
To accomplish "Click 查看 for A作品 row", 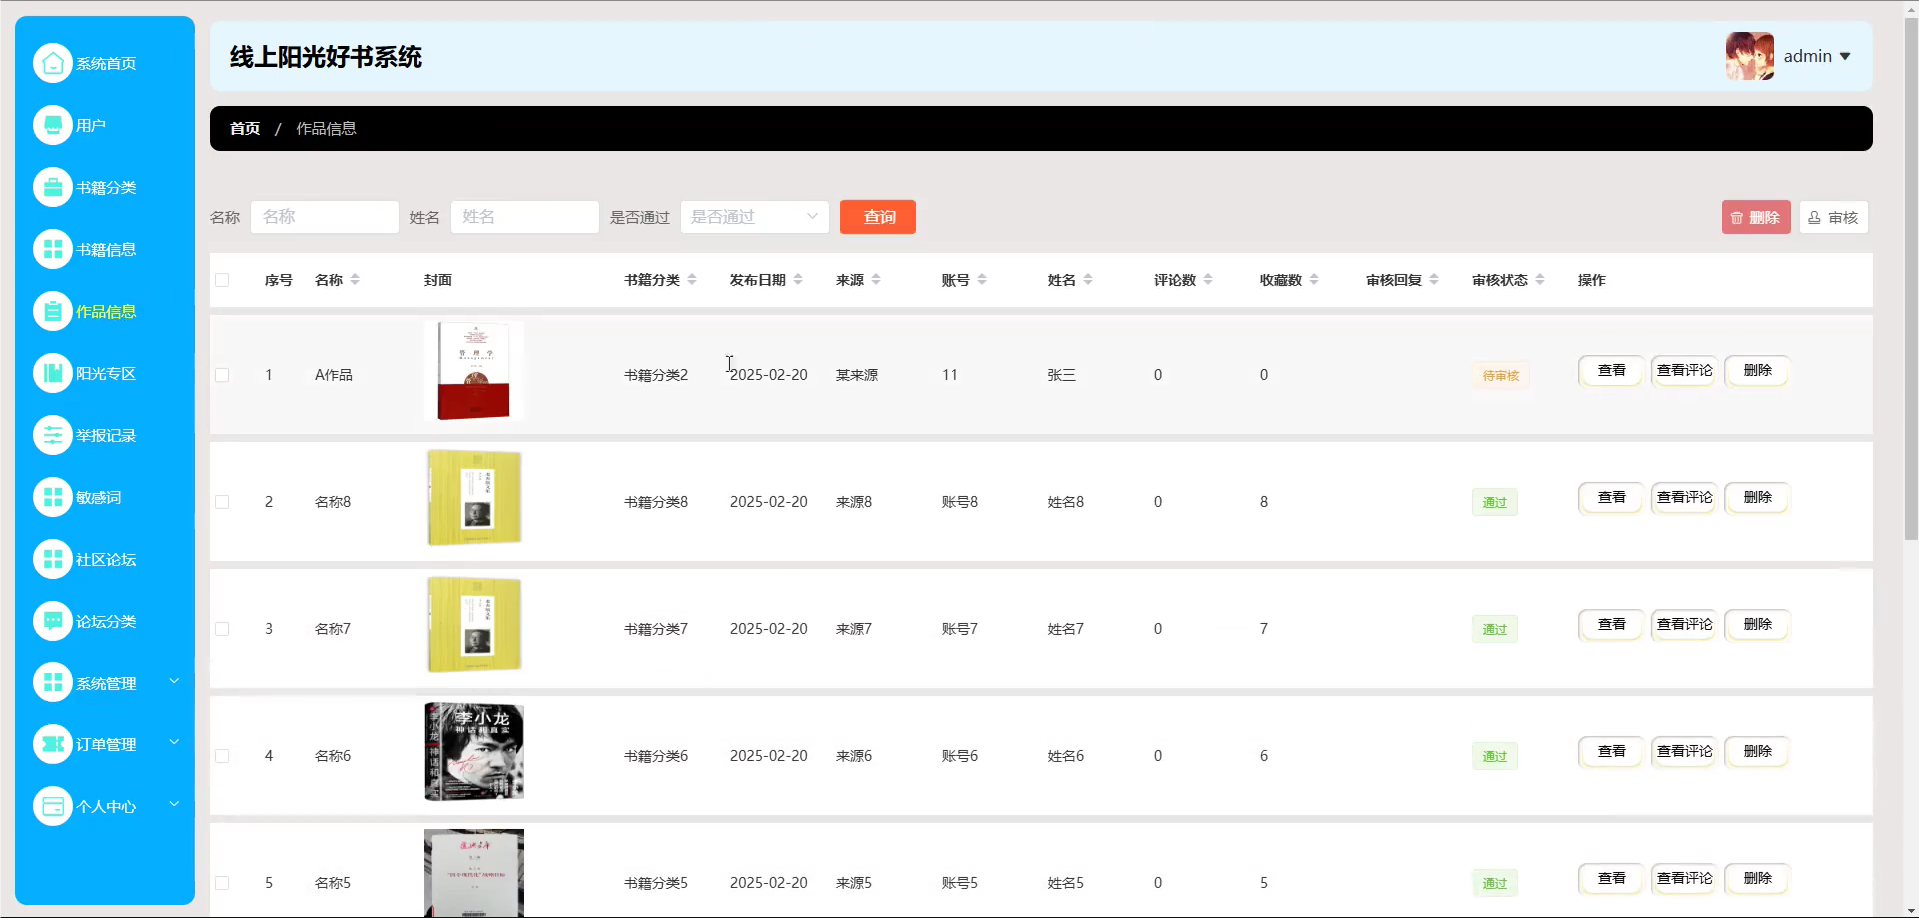I will [x=1611, y=371].
